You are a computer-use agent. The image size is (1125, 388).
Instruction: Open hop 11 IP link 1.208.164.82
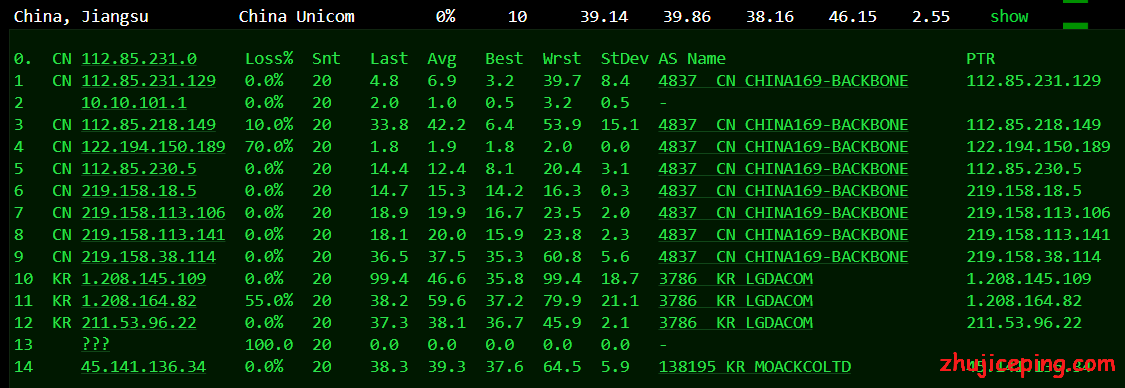click(139, 301)
